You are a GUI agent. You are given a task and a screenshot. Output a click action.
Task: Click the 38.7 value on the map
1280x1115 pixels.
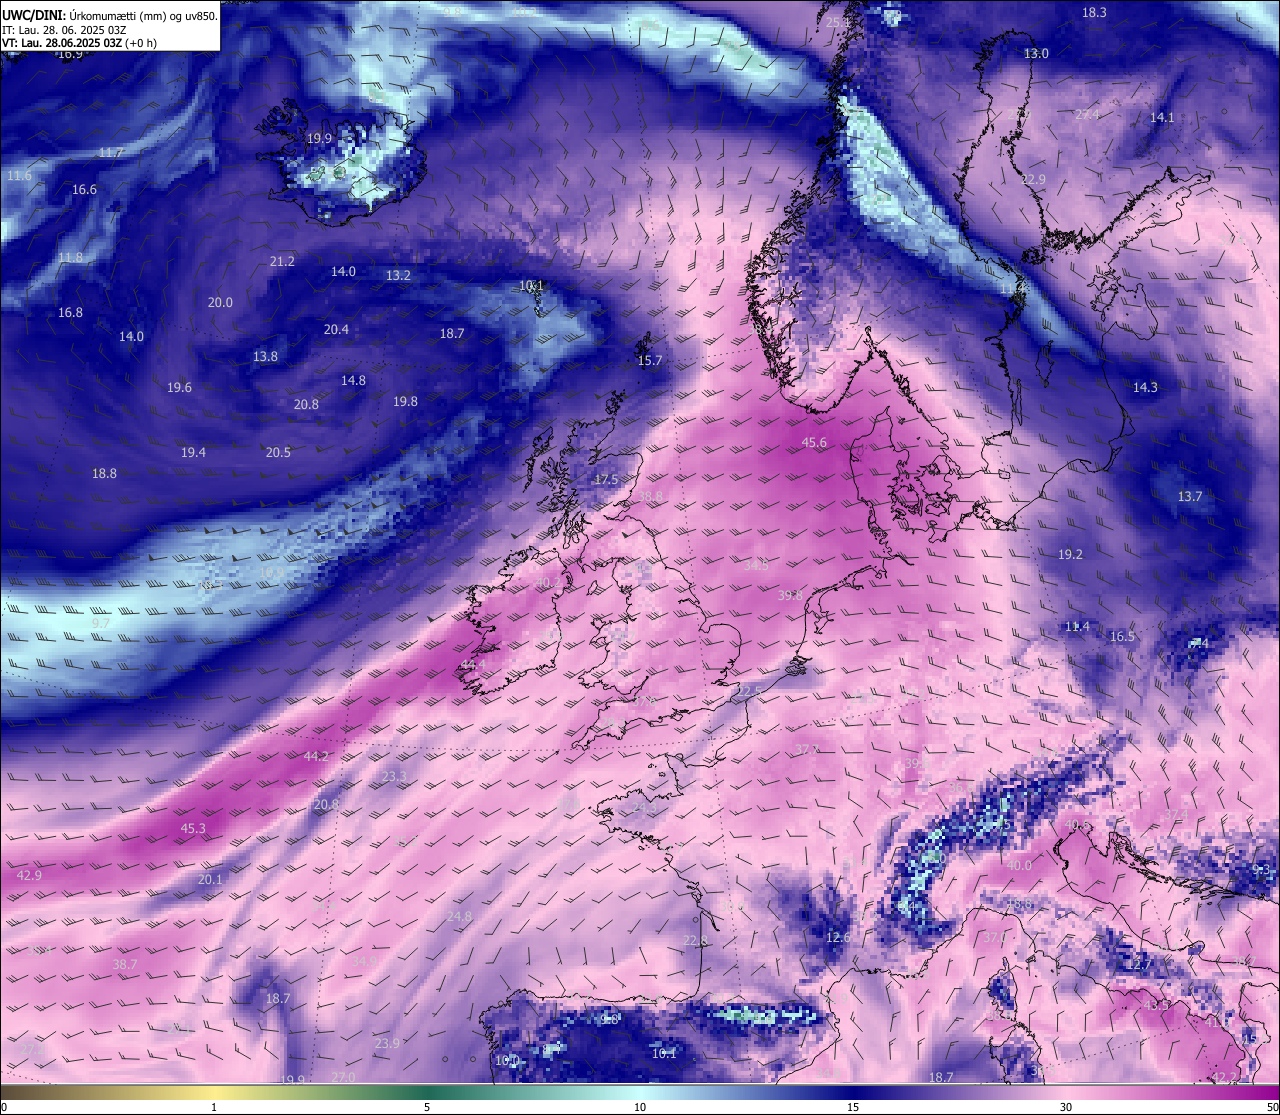tap(125, 965)
